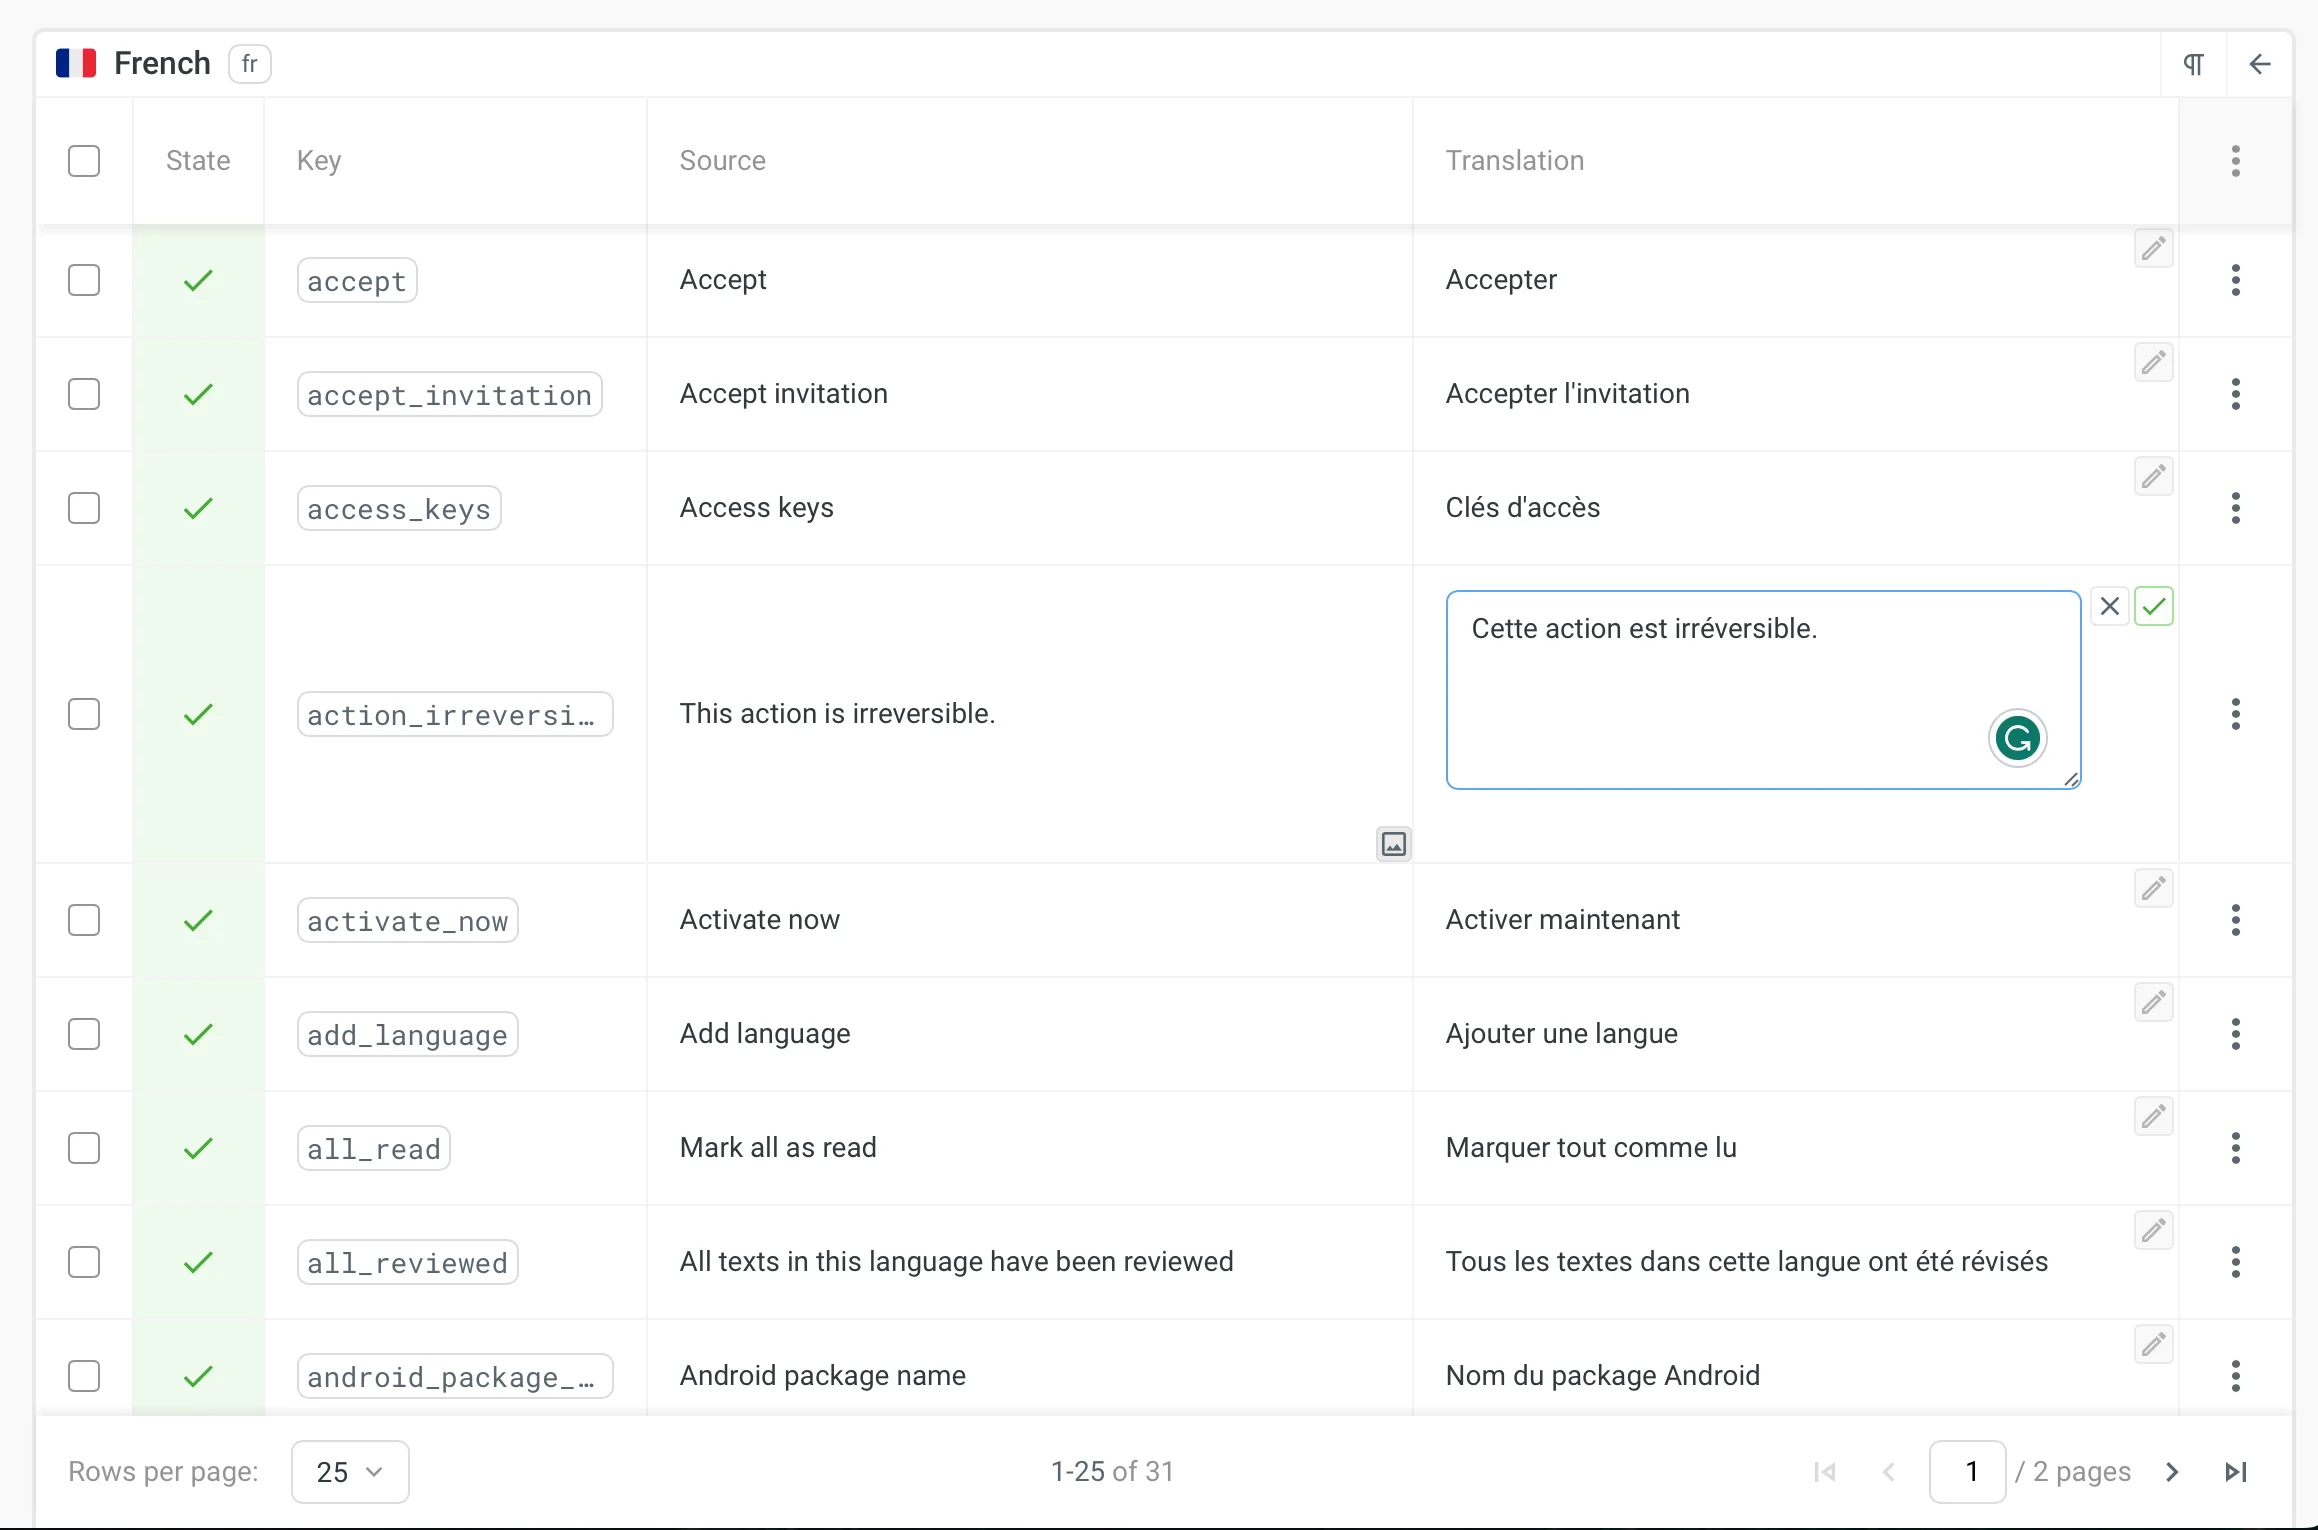Tick the all_read row checkbox
The width and height of the screenshot is (2318, 1530).
84,1148
